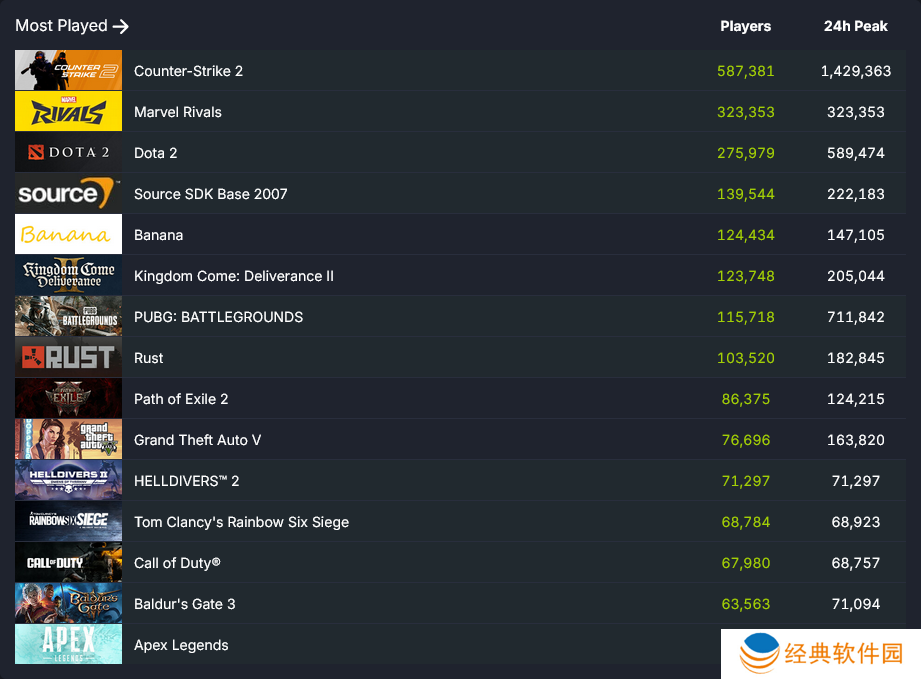Select the Rainbow Six Siege thumbnail
Screen dimensions: 921x679
click(x=68, y=522)
